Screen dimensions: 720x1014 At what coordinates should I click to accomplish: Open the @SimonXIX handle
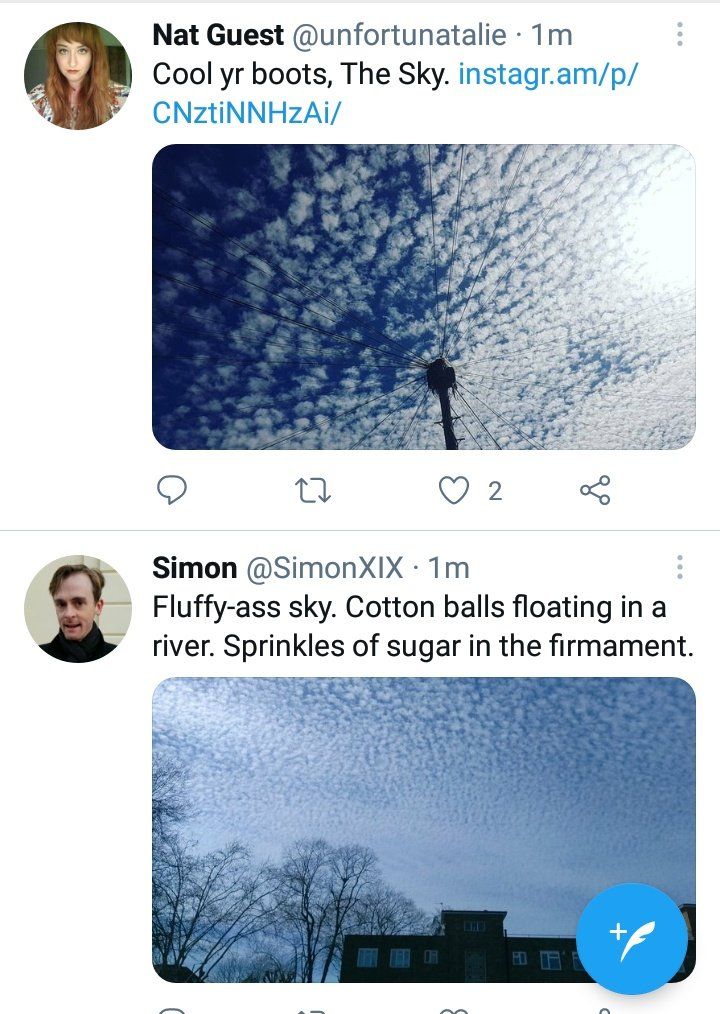point(325,568)
